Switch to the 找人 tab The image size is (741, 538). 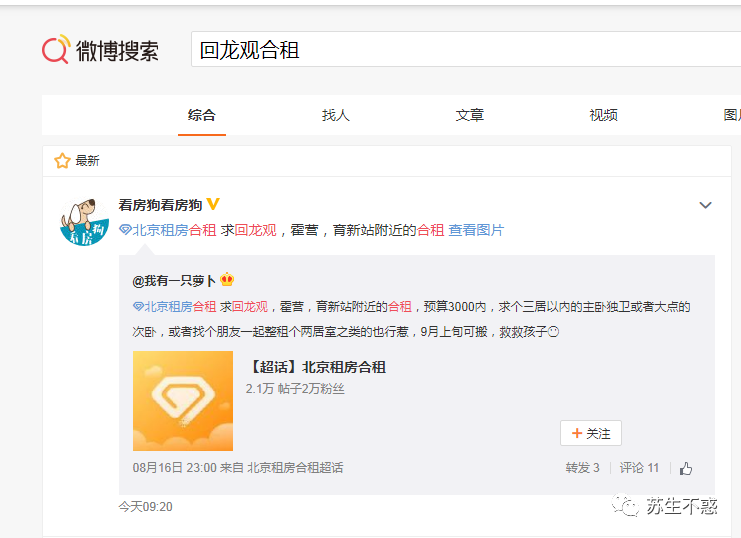pos(336,115)
